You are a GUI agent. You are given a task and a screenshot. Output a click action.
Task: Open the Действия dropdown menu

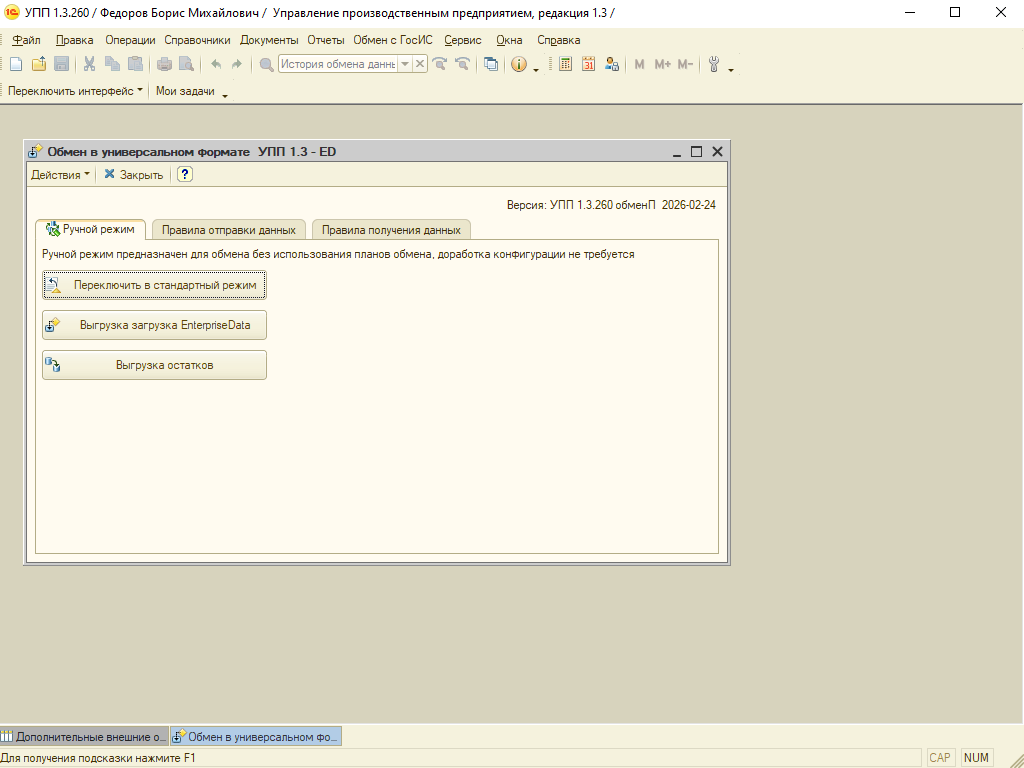click(x=60, y=174)
